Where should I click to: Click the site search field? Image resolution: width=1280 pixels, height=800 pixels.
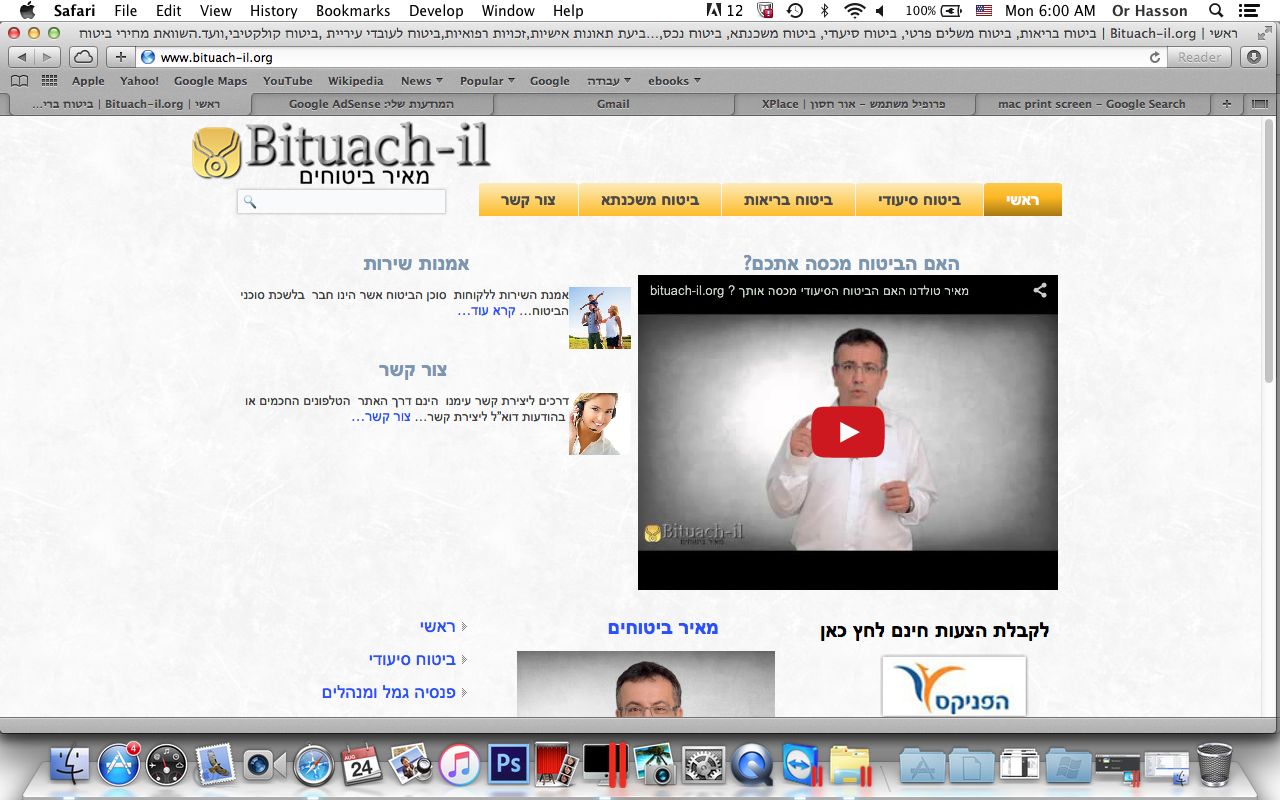click(x=341, y=202)
